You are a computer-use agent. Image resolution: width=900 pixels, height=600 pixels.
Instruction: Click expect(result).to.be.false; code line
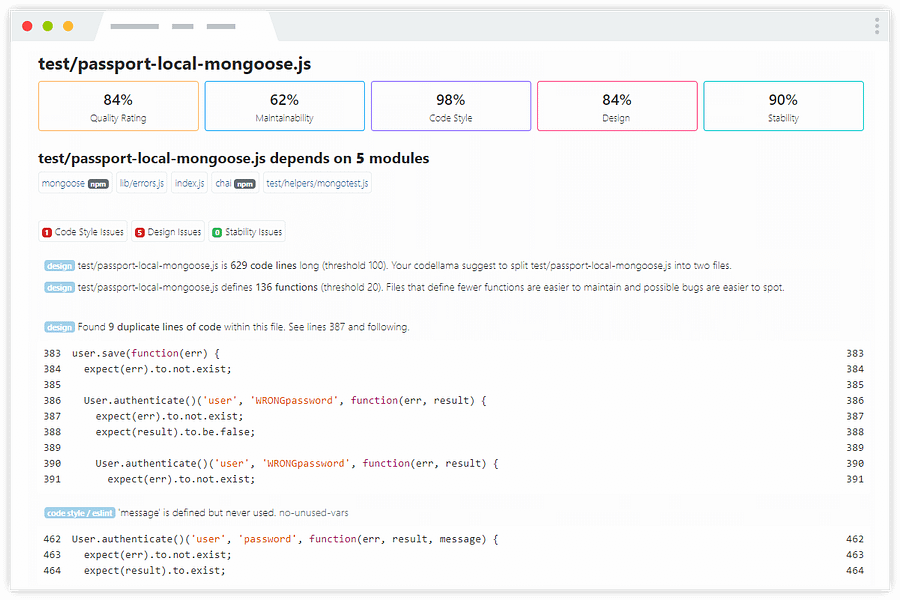[x=175, y=432]
